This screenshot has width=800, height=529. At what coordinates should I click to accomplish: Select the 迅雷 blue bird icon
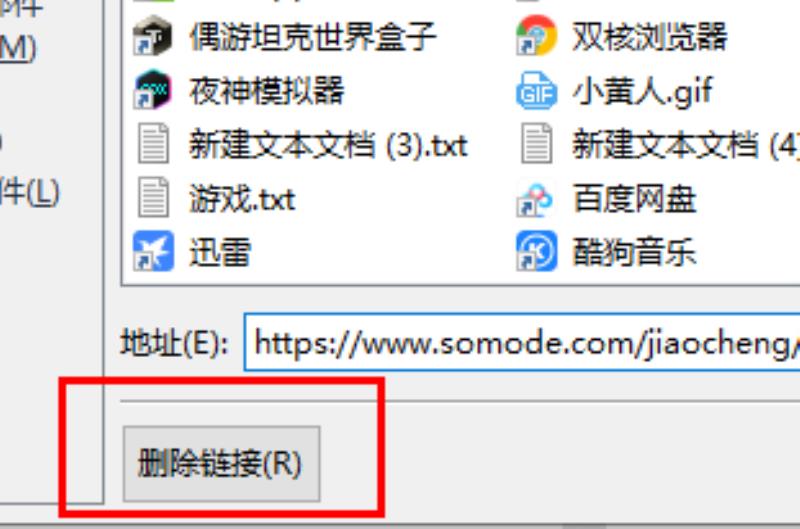(153, 251)
